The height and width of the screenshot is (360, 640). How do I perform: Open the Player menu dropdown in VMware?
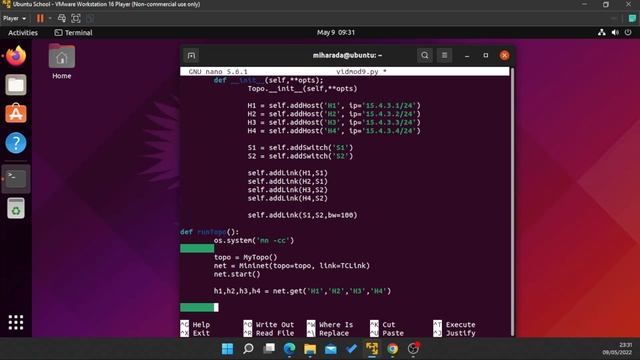click(x=14, y=18)
